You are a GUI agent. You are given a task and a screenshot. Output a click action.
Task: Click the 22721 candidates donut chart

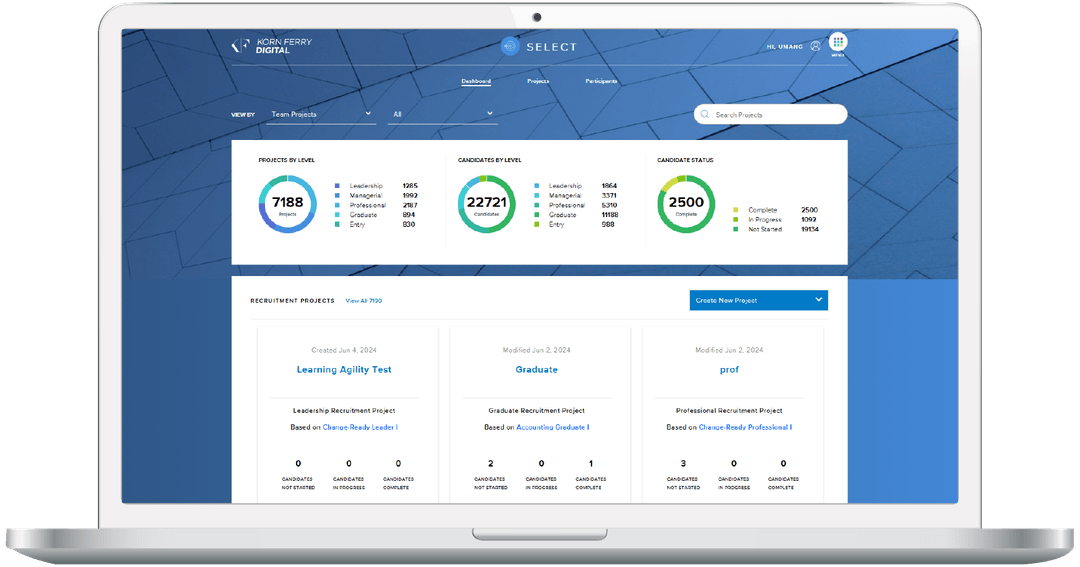coord(486,204)
